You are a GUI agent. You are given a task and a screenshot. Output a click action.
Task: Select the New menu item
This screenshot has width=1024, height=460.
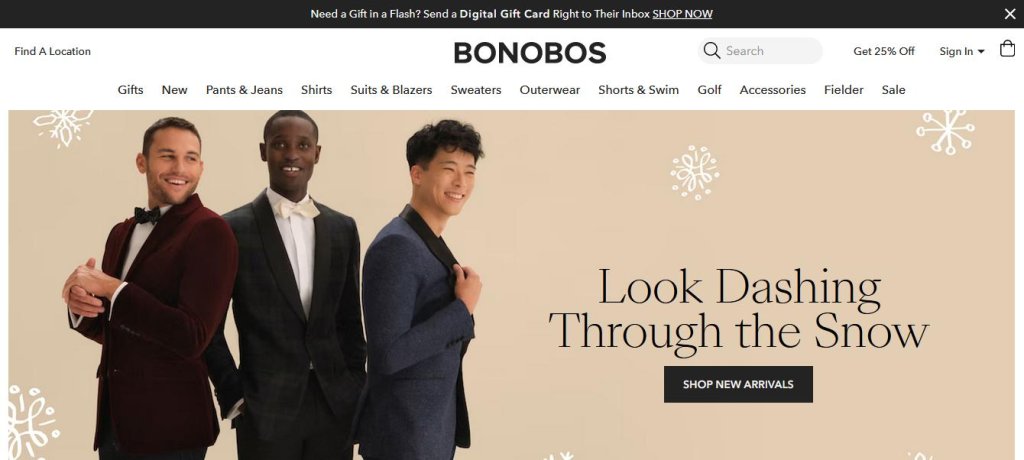point(174,90)
